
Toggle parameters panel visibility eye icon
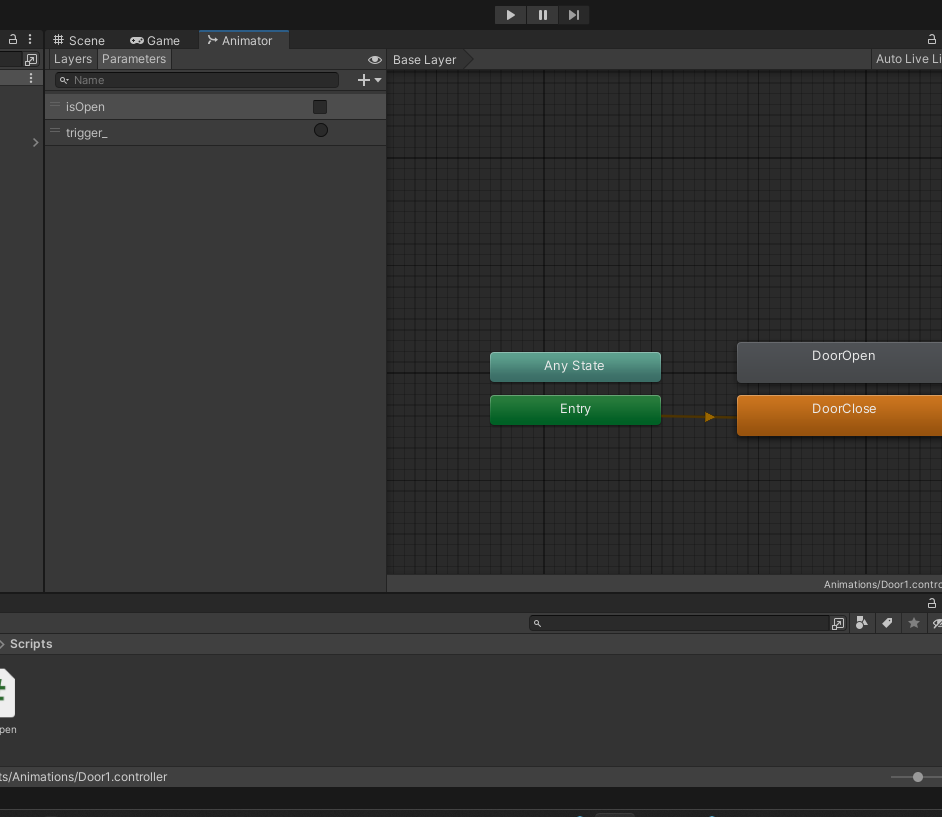pos(375,60)
